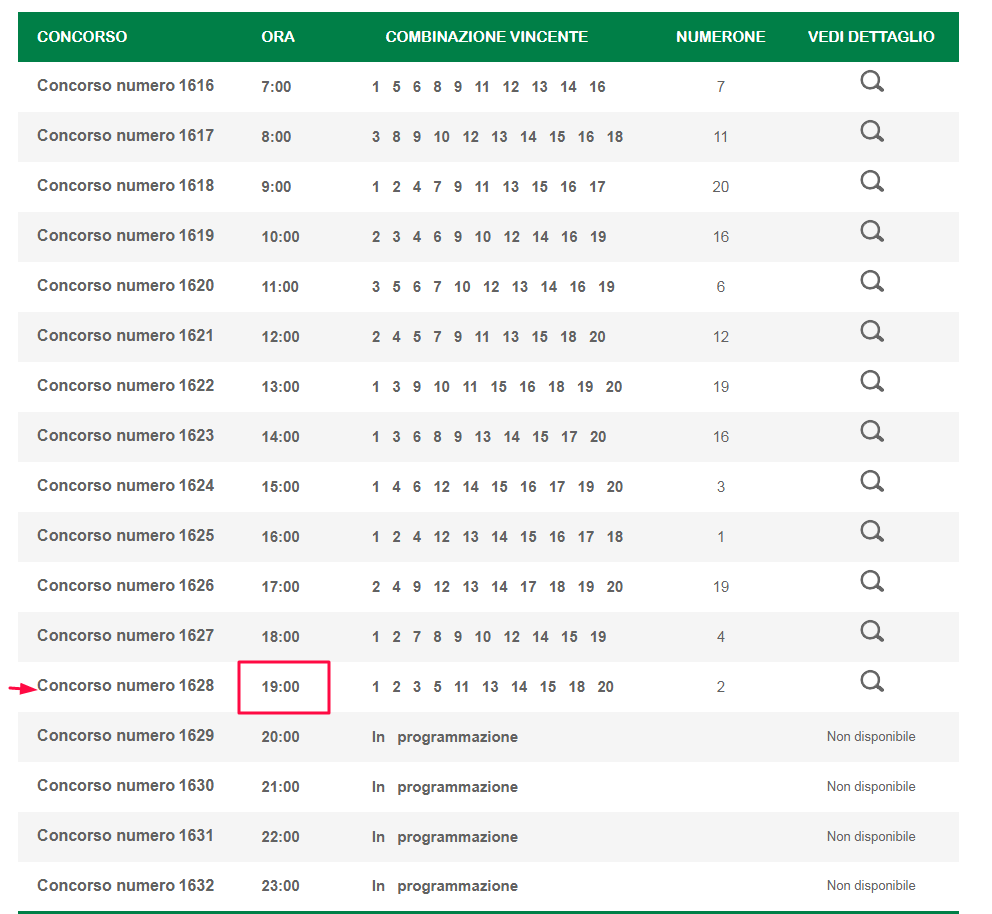This screenshot has height=914, width=992.
Task: Select the 'Concorso numero 1626' label
Action: click(x=125, y=585)
